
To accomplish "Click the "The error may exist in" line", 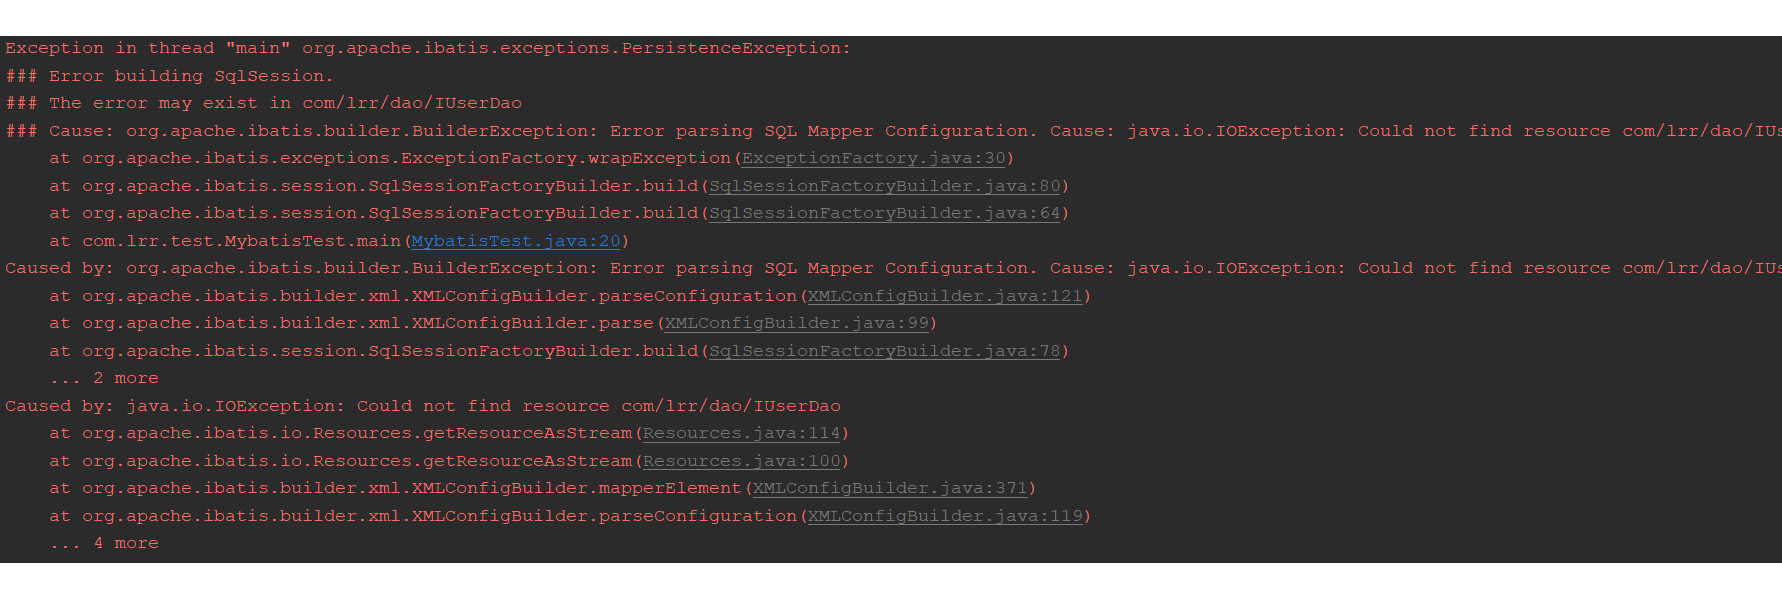I will [x=264, y=103].
